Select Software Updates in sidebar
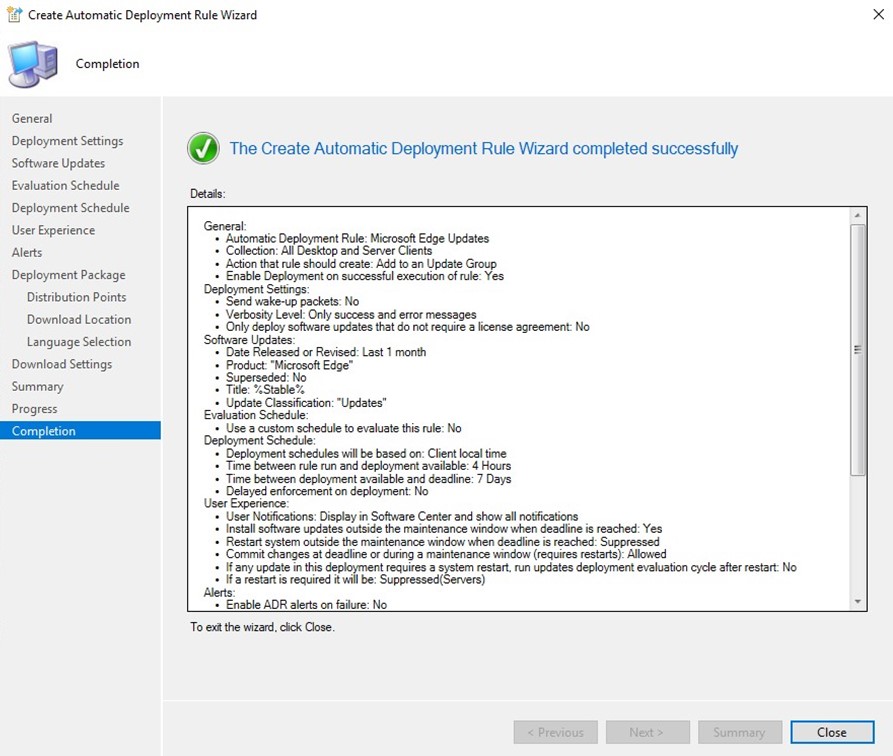 [x=58, y=163]
